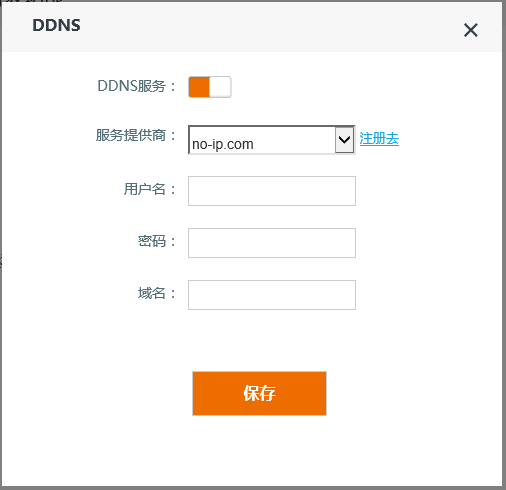Click the orange part of the DDNS switch
Viewport: 506px width, 490px height.
coord(199,87)
